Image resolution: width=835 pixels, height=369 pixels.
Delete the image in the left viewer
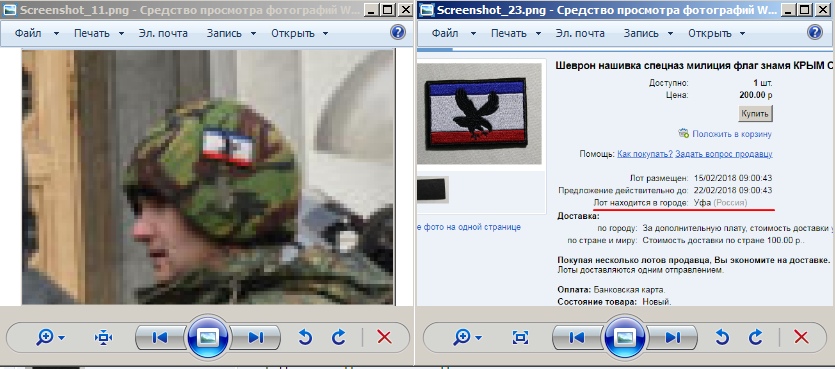(x=384, y=337)
